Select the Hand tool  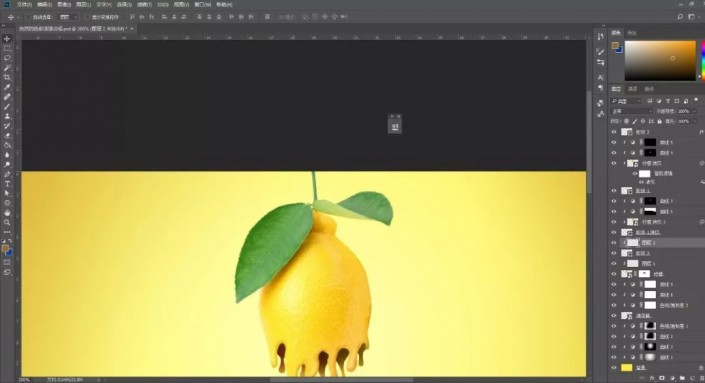(7, 213)
